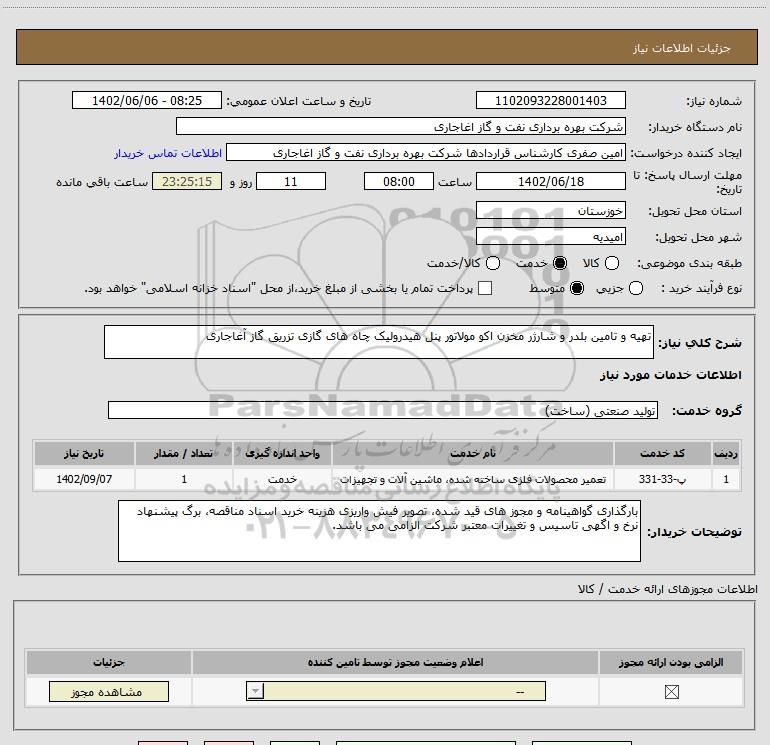Click the جزئیات column header
Screen dimensions: 770x745
109,662
